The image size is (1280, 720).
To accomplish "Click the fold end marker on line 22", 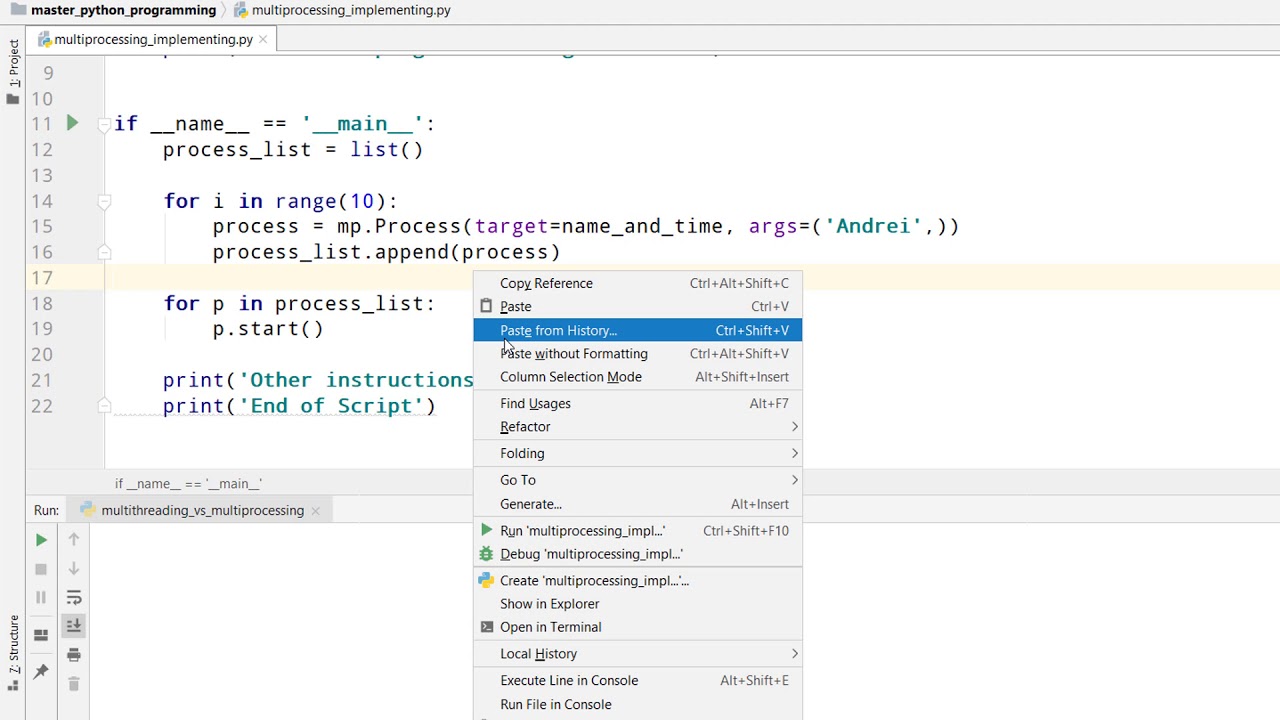I will [x=104, y=406].
